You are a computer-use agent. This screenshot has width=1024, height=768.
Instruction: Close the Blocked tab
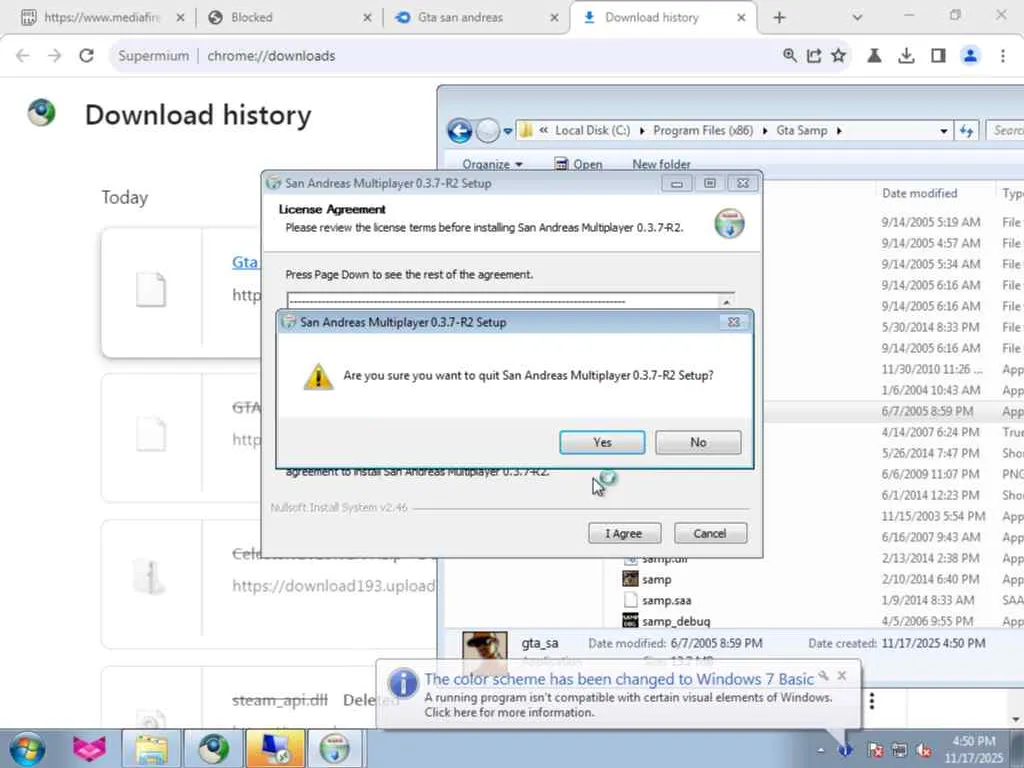click(367, 18)
